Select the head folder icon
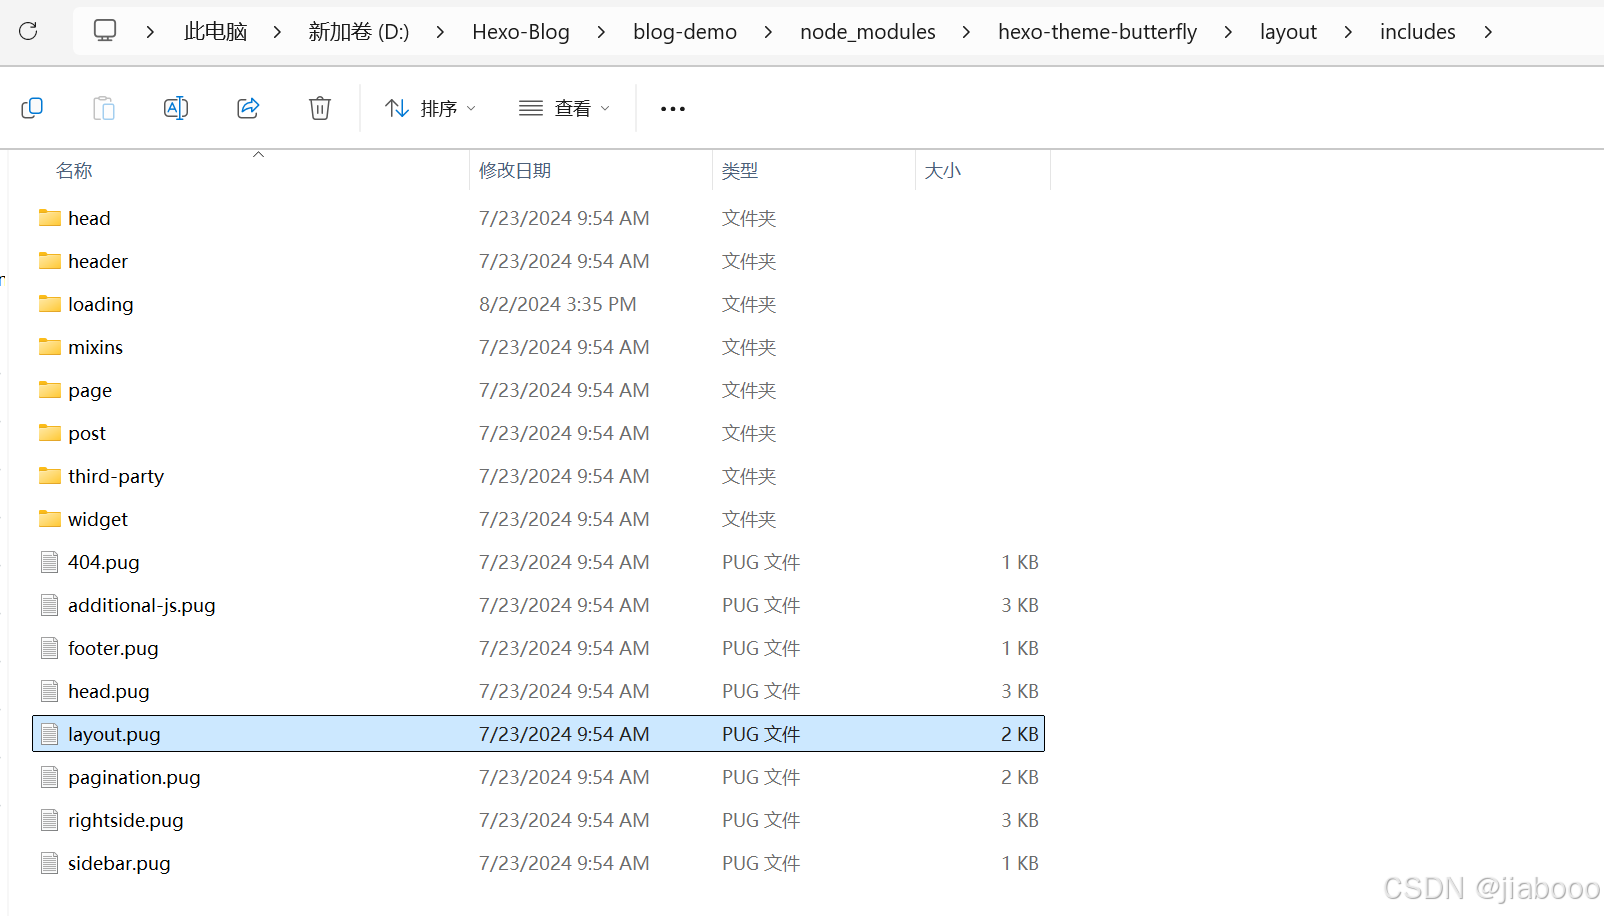 [50, 218]
